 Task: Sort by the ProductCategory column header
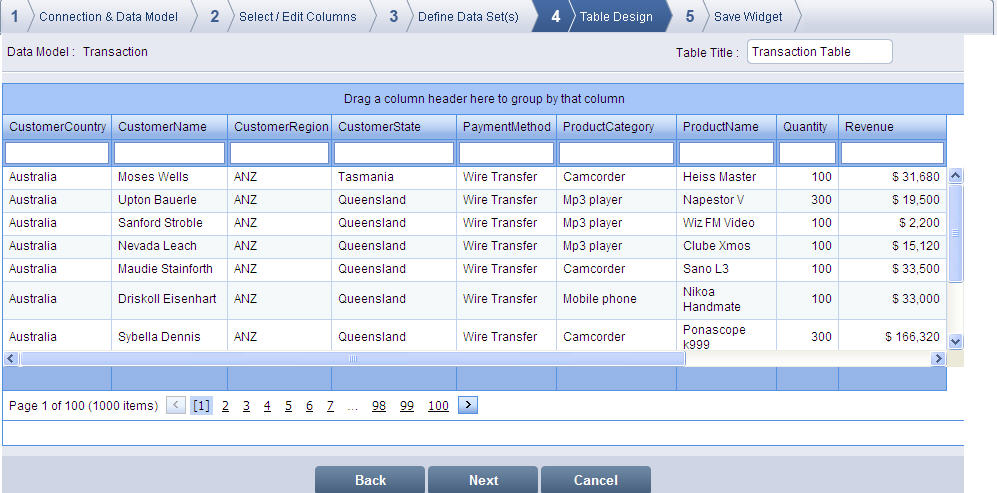(x=608, y=127)
